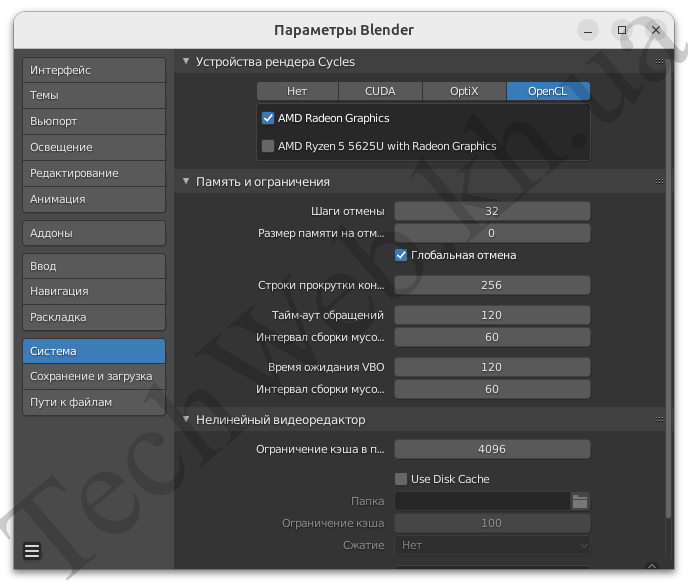
Task: Maximize the Параметры Blender window
Action: pyautogui.click(x=622, y=30)
